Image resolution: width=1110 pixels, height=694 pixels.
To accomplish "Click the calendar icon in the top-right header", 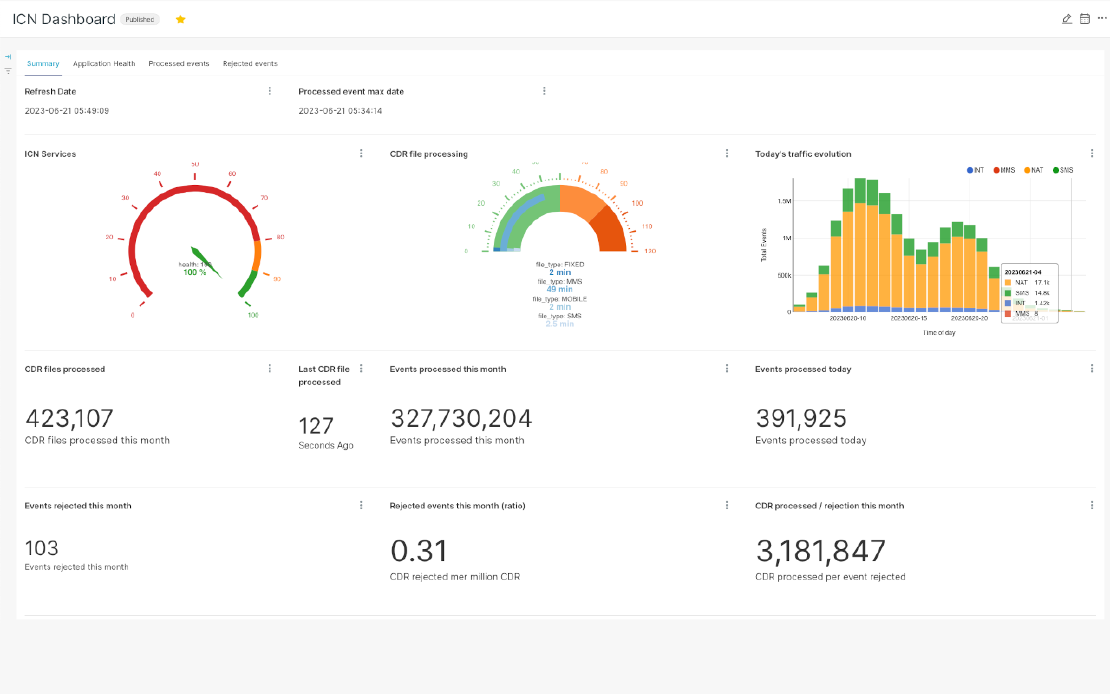I will click(1085, 19).
